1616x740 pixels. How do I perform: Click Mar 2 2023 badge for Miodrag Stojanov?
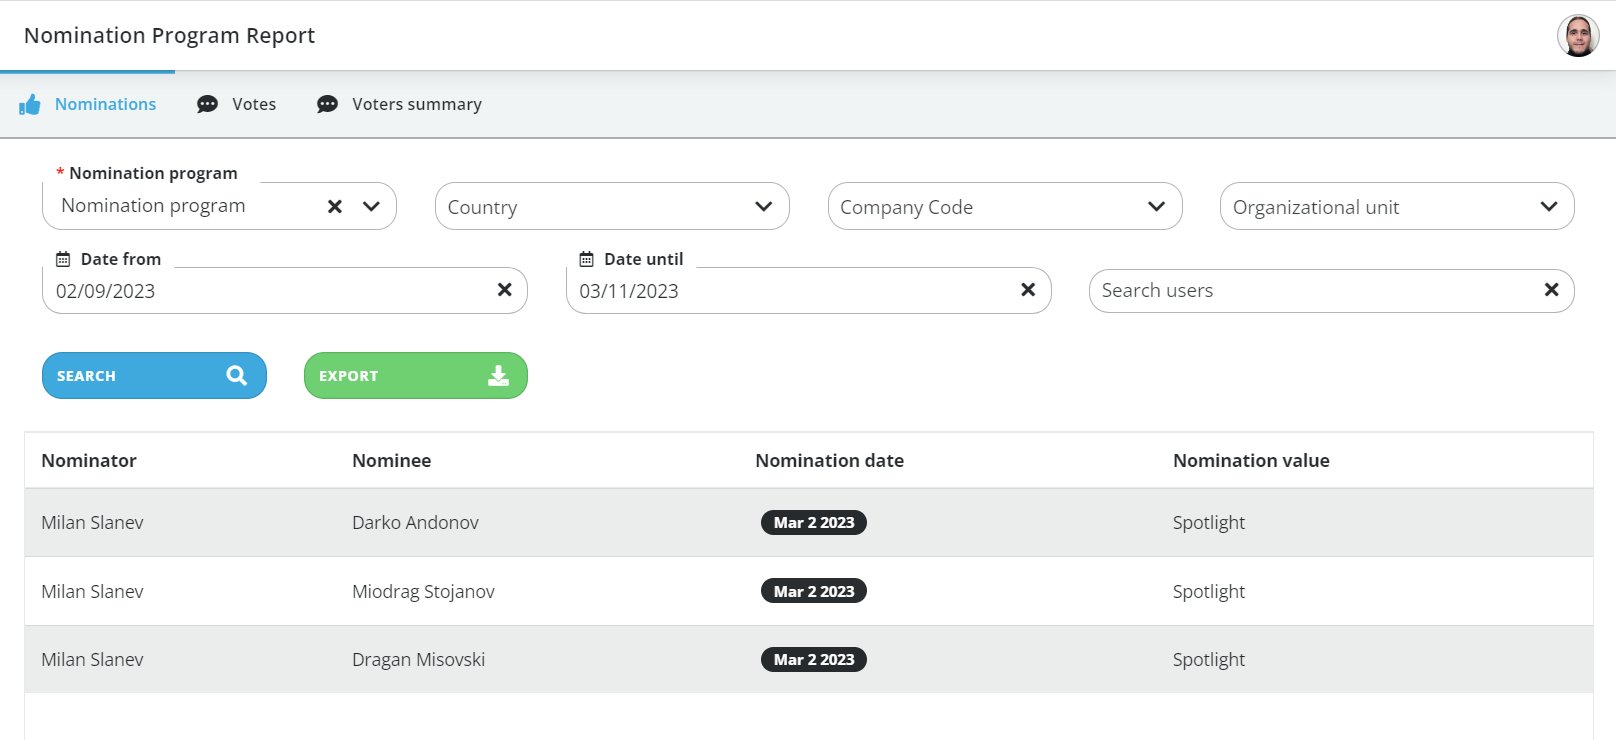[814, 592]
